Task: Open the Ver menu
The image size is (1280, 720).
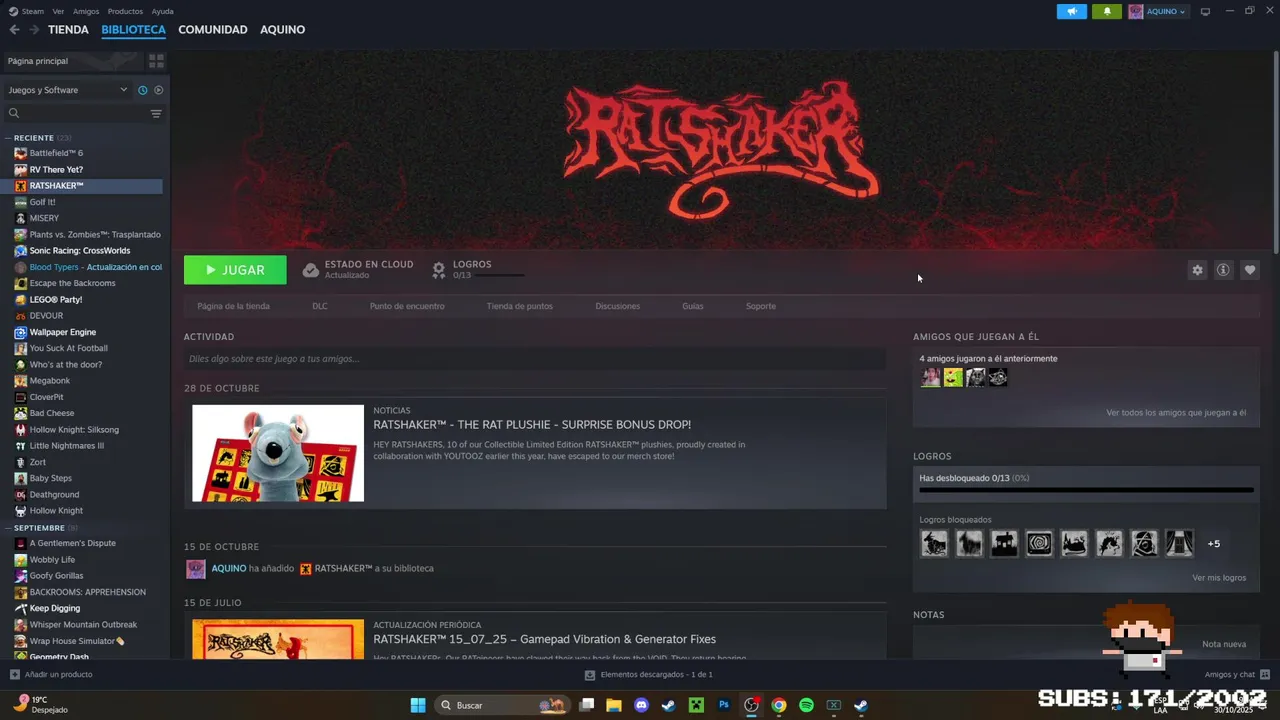Action: click(58, 11)
